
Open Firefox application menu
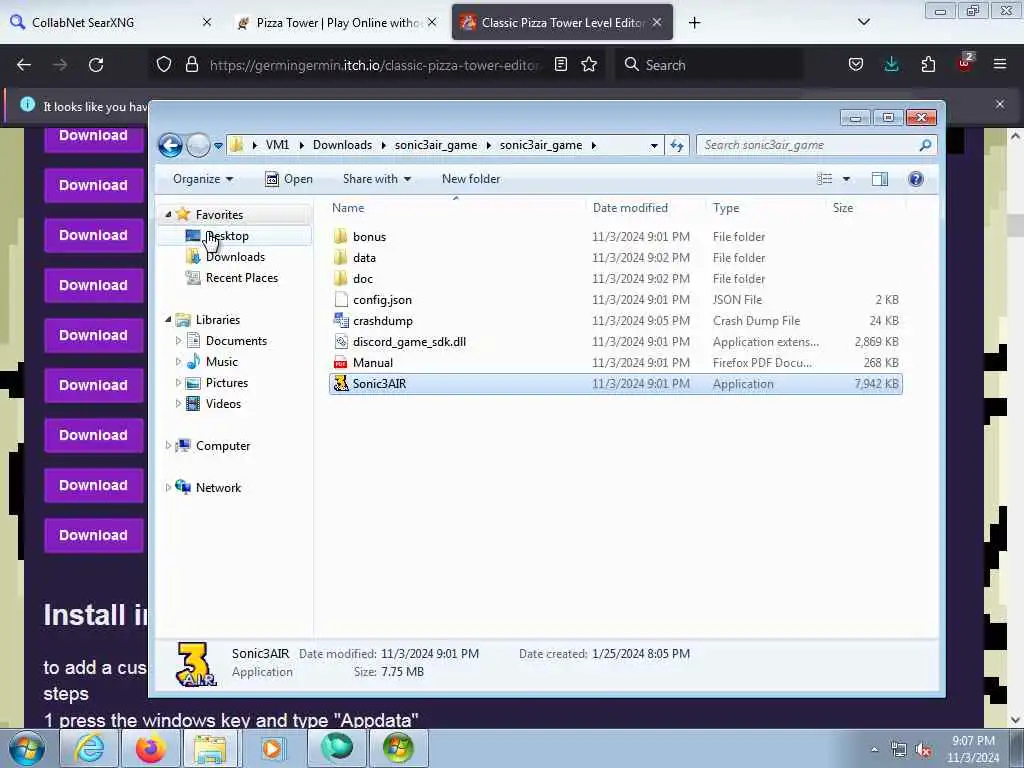click(1000, 65)
